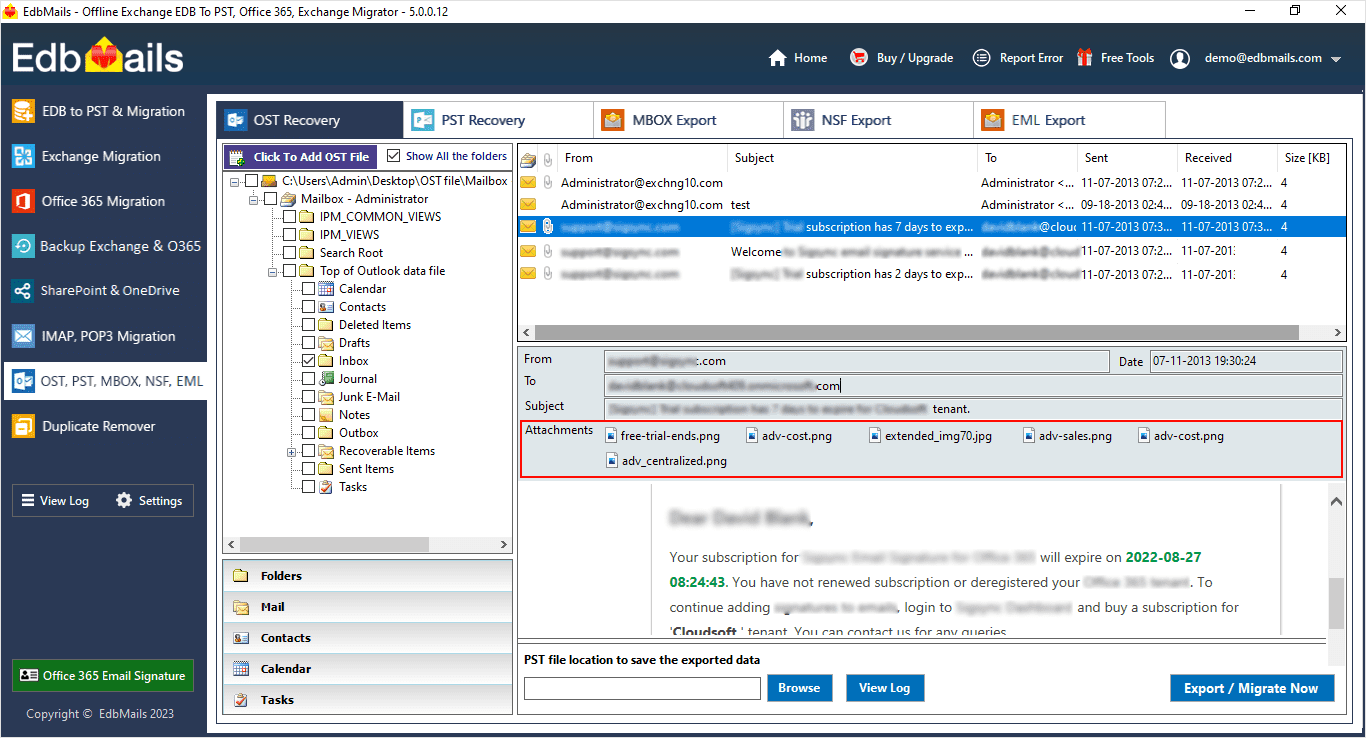This screenshot has width=1366, height=738.
Task: Click the Duplicate Remover sidebar icon
Action: point(23,426)
